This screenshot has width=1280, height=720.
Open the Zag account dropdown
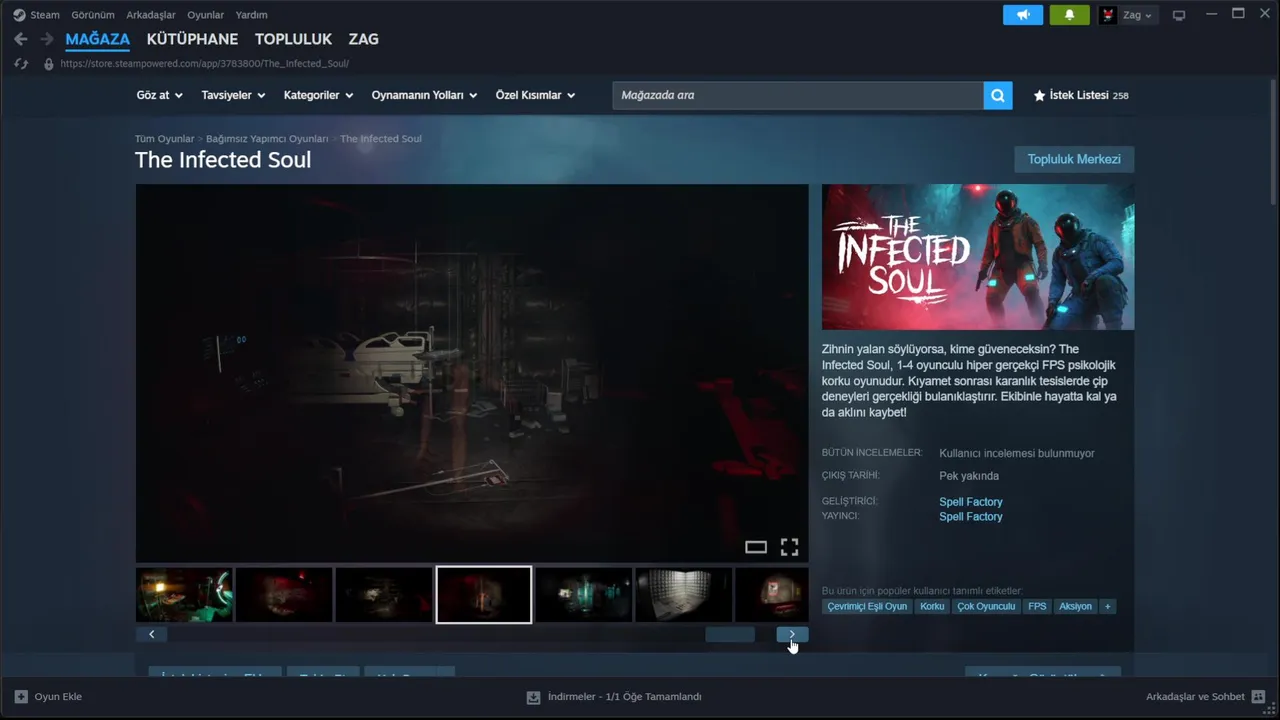1137,15
